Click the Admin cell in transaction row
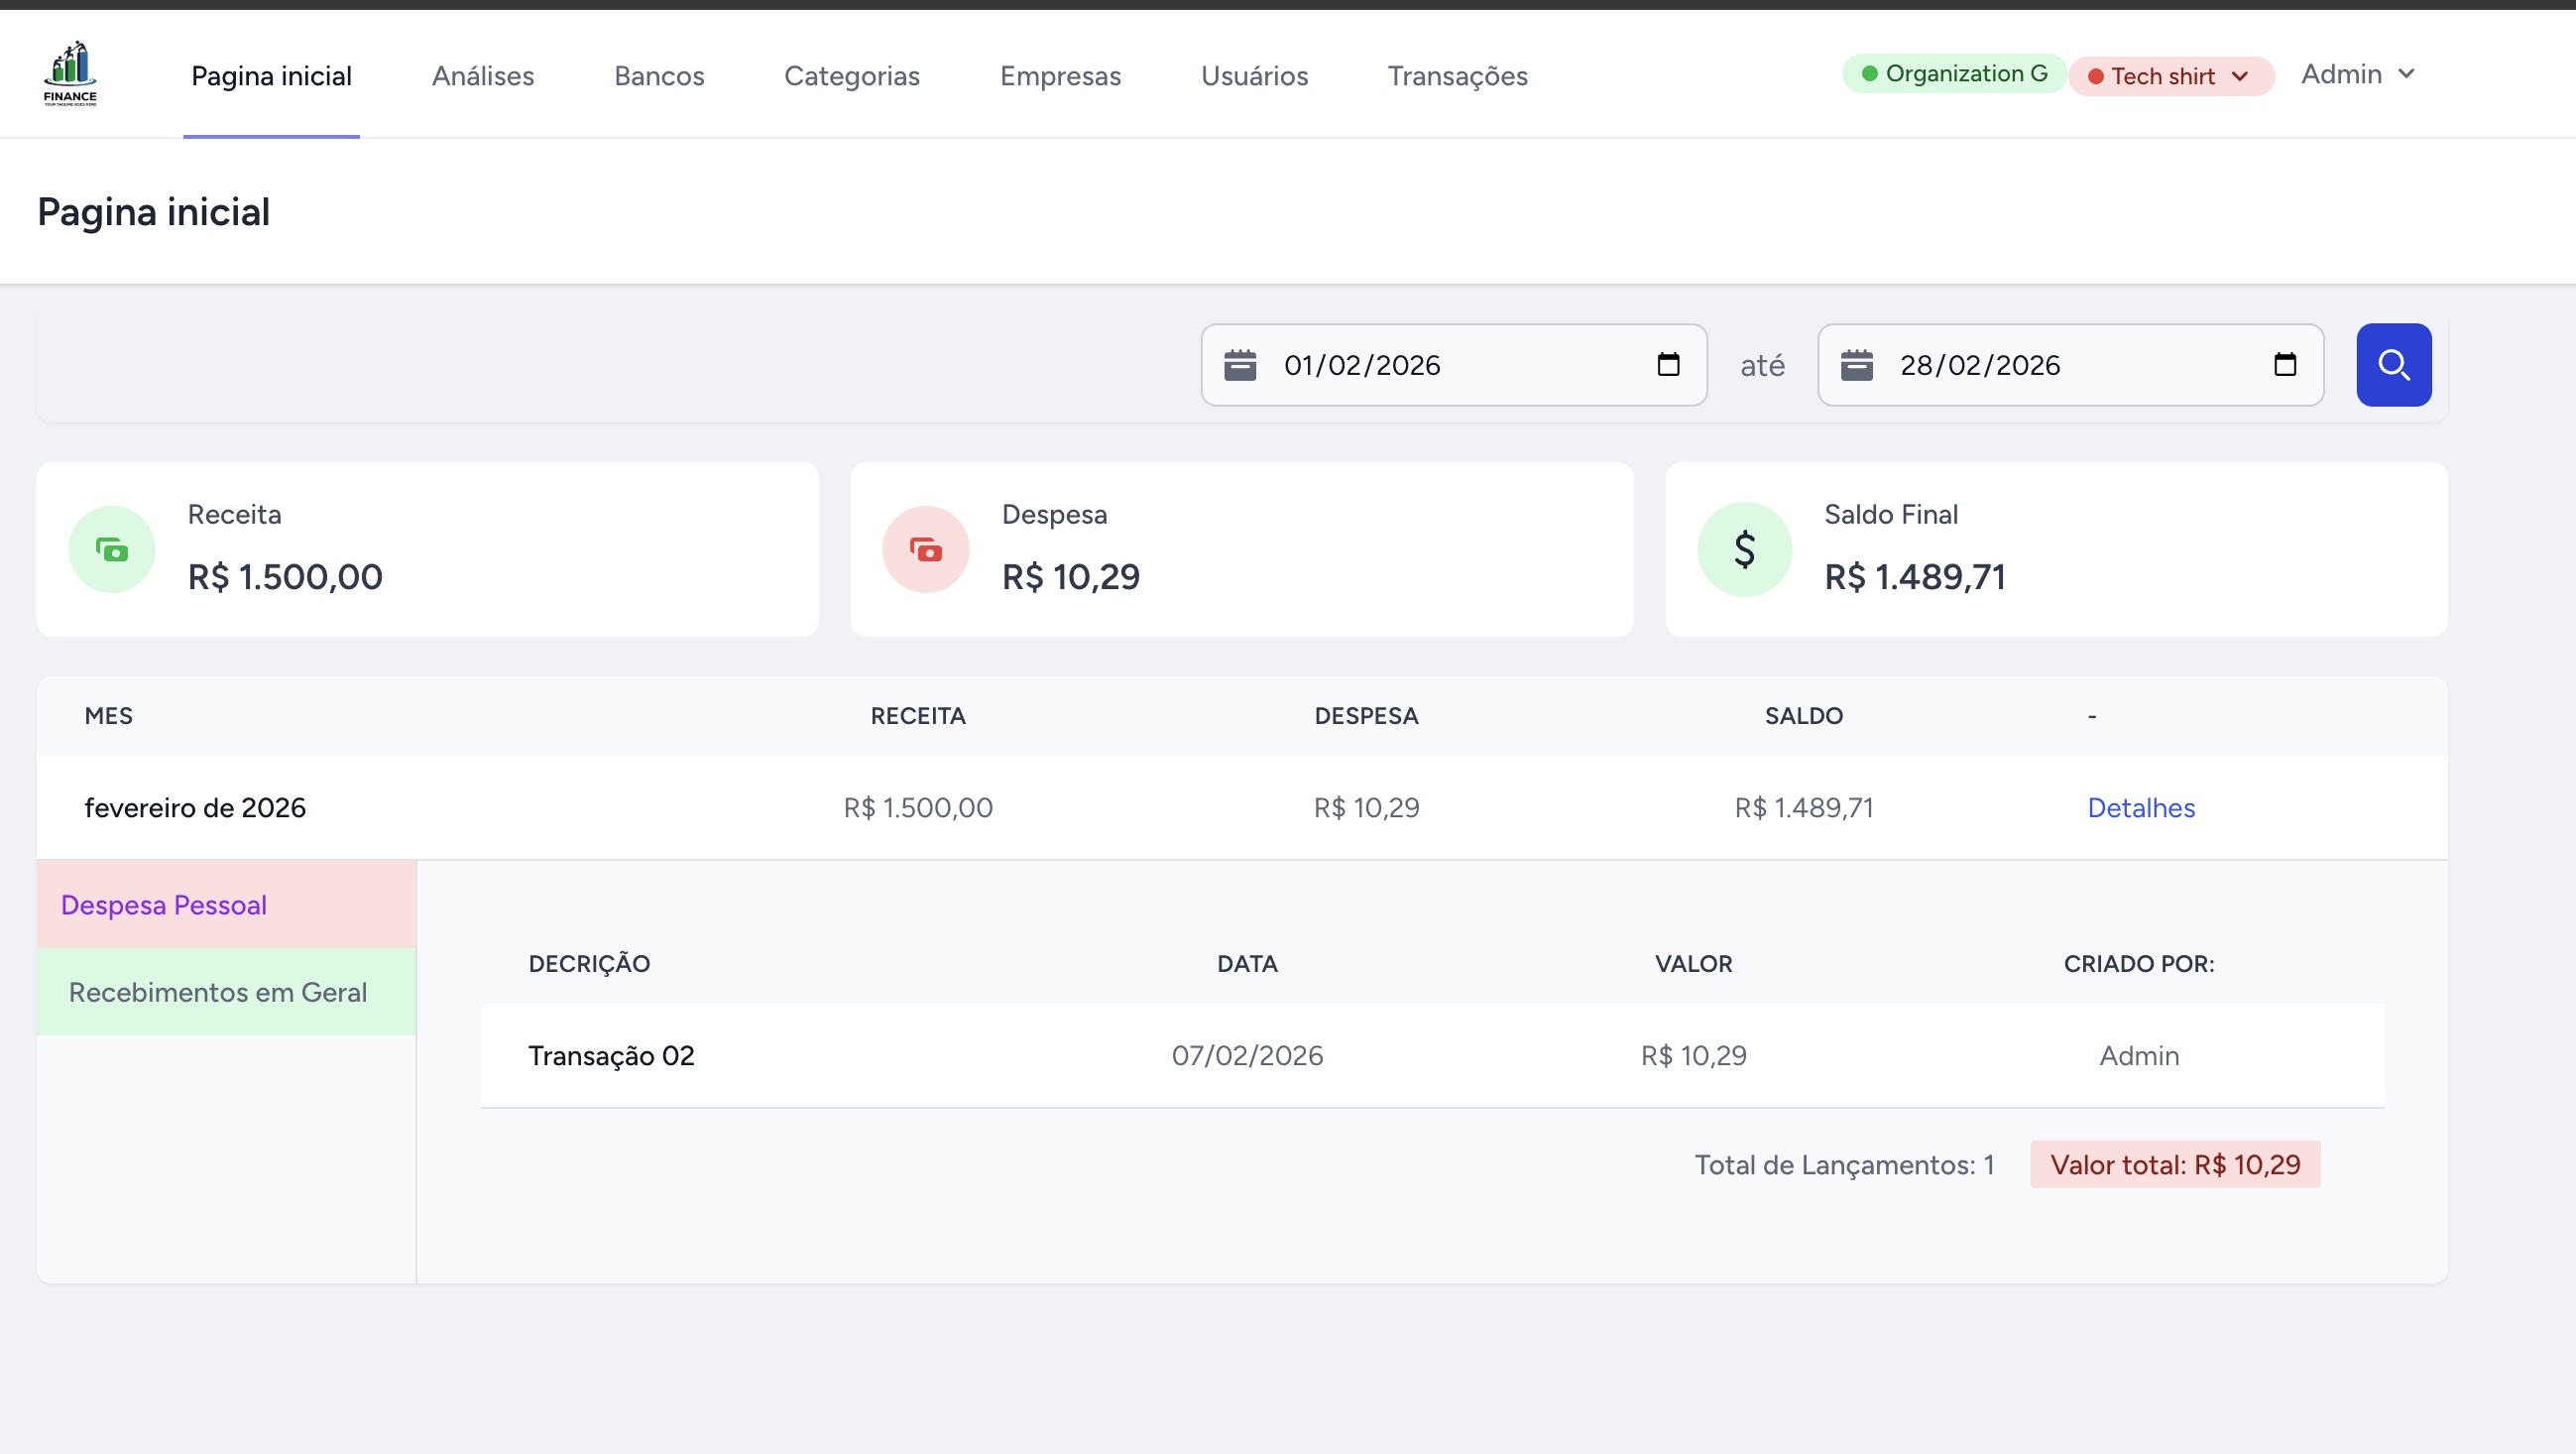 [2139, 1055]
